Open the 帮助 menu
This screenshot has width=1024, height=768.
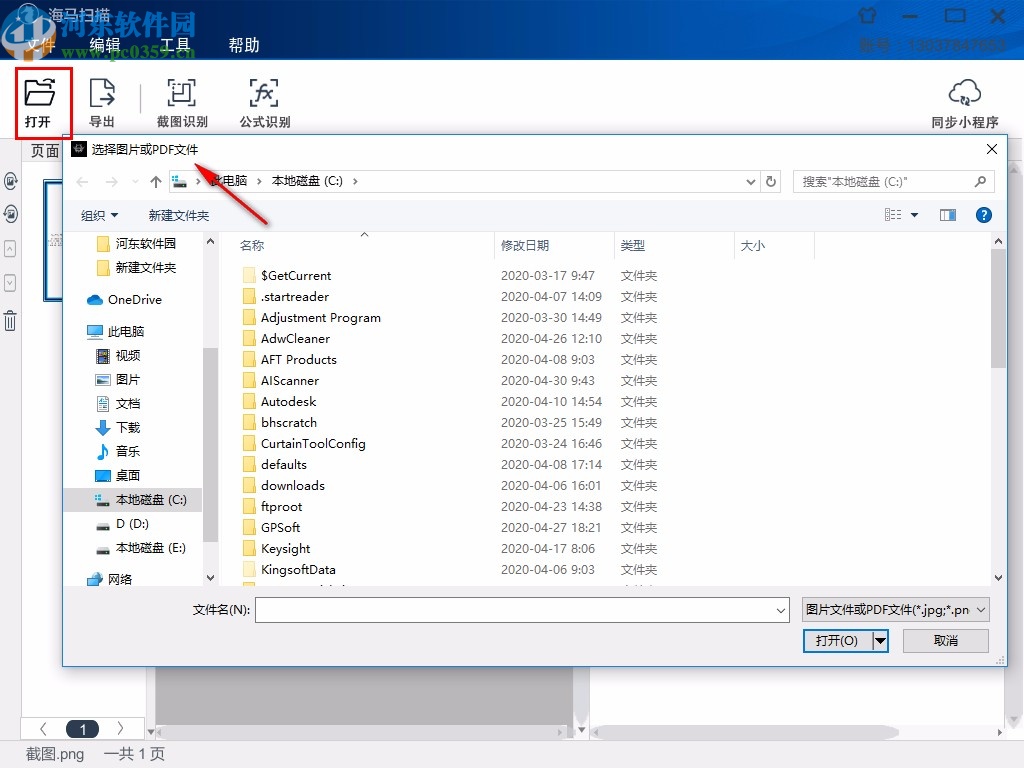(x=244, y=44)
